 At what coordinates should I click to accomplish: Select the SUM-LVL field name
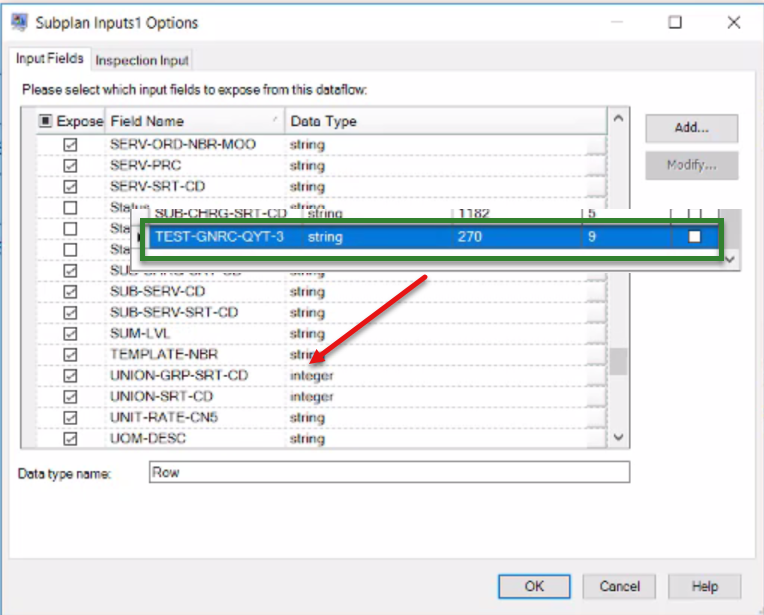point(140,333)
